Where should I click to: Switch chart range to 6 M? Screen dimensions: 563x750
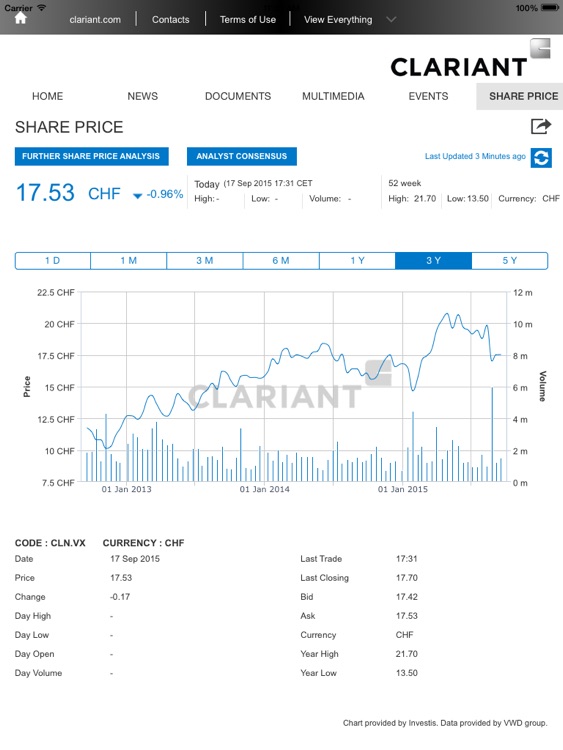[281, 261]
